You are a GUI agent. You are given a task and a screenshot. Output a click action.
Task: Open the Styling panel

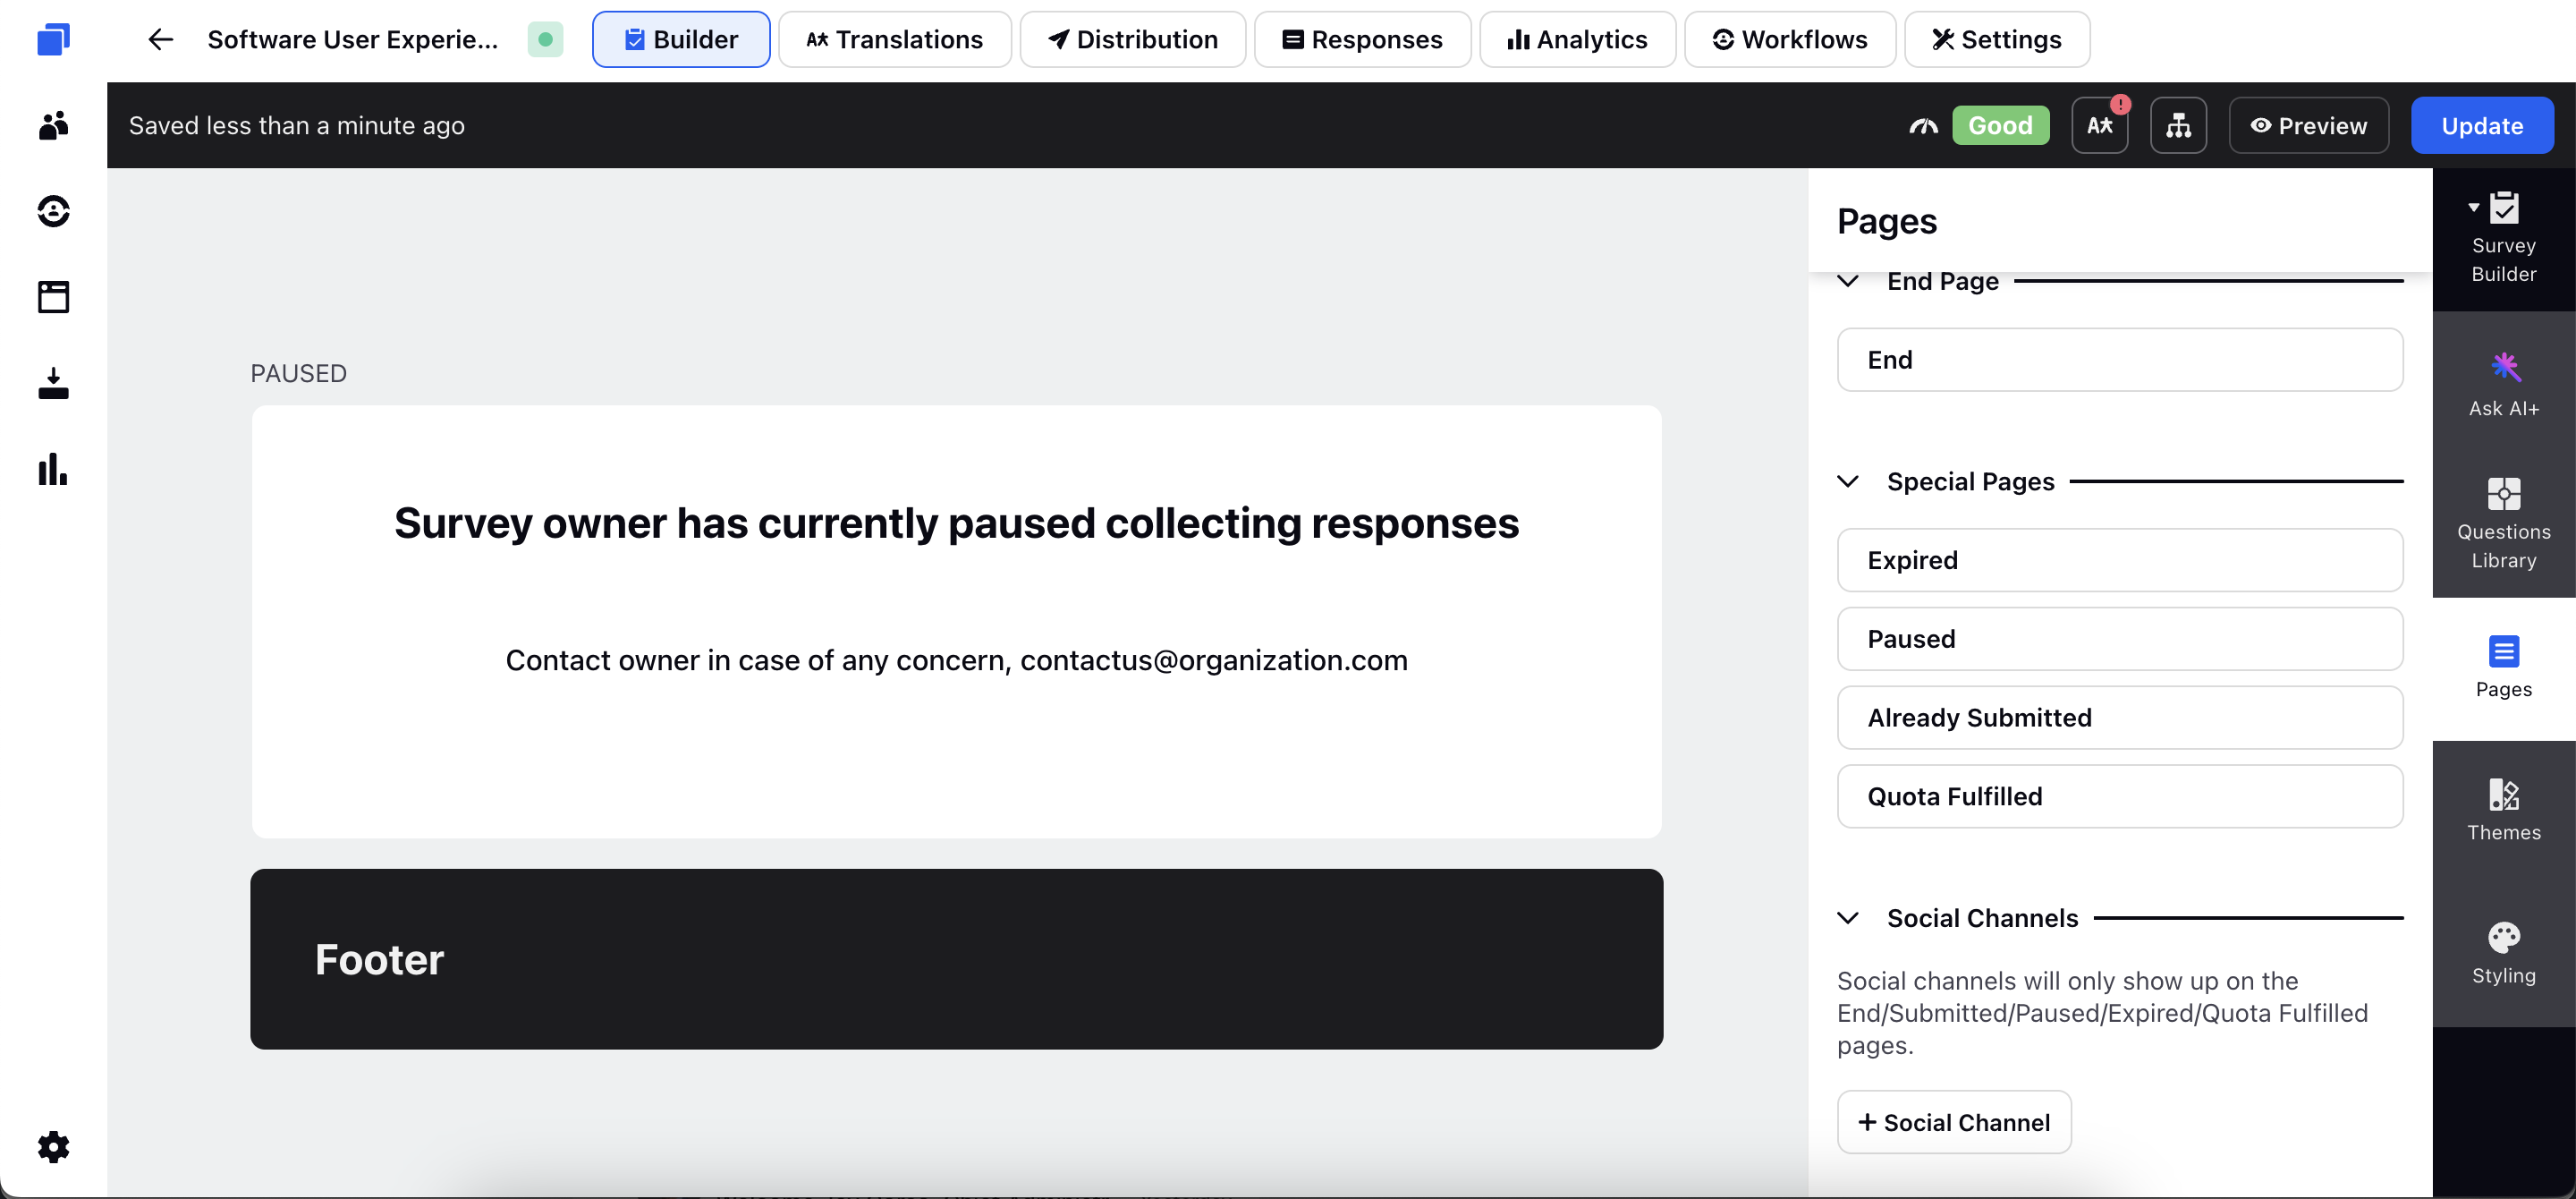click(x=2503, y=954)
